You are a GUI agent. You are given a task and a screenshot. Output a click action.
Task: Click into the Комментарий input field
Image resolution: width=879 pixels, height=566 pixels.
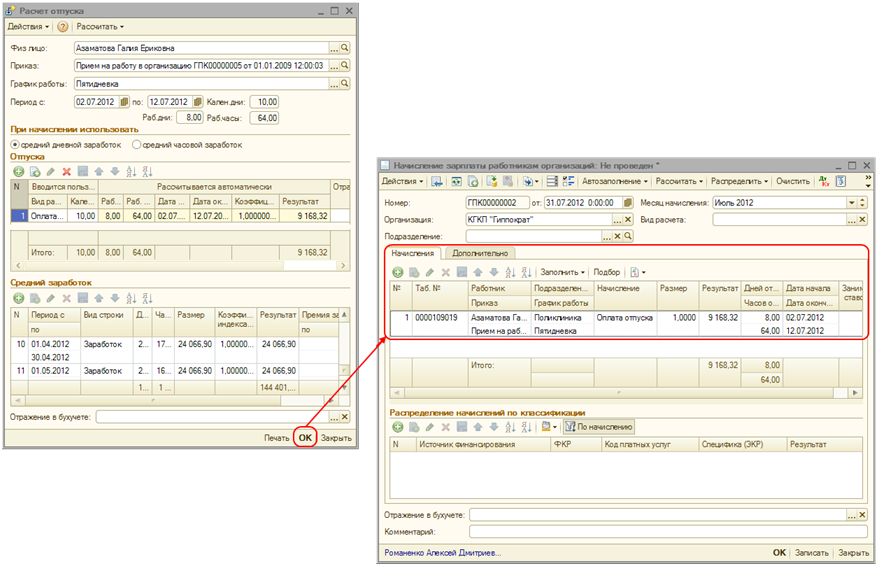pos(665,533)
